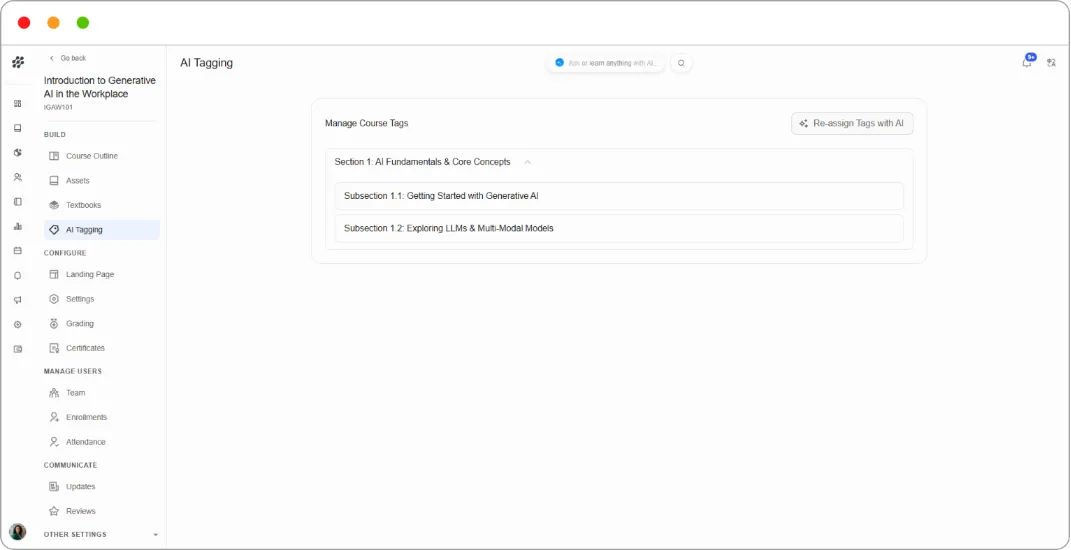
Task: Open Reviews in sidebar
Action: pos(102,511)
